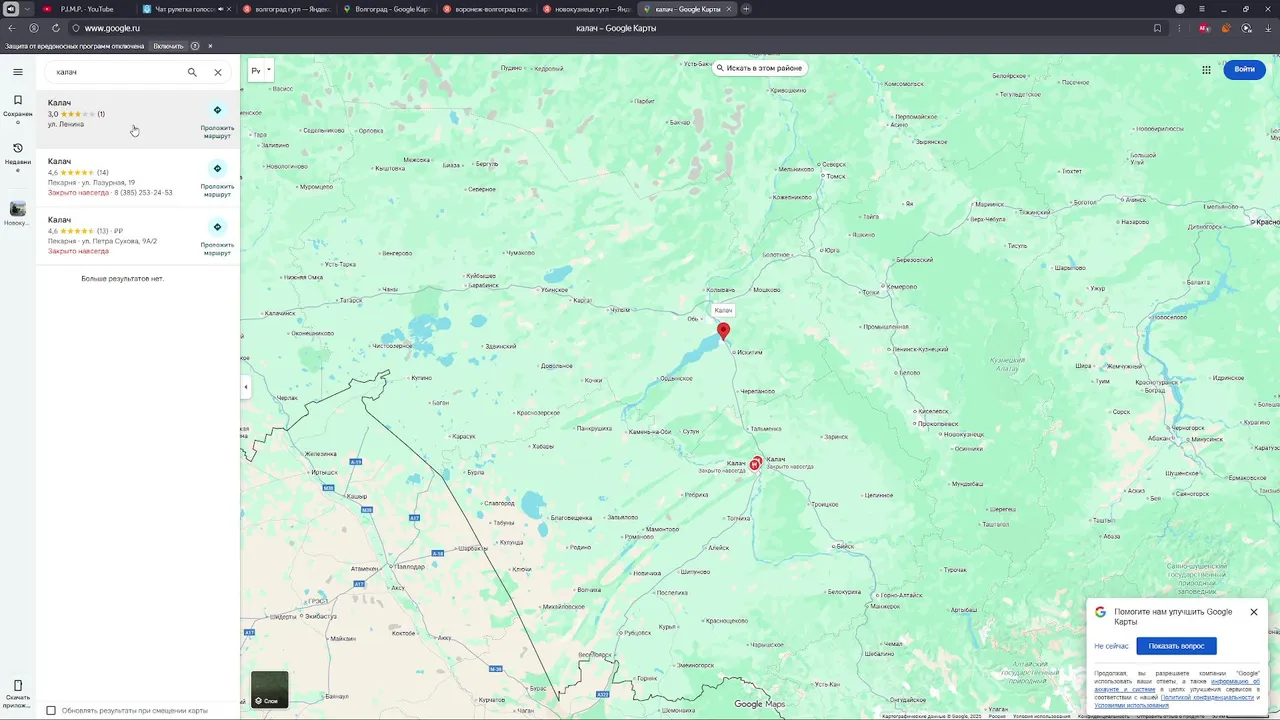Click Закрыто навсегда under Лазурная result

pyautogui.click(x=78, y=192)
